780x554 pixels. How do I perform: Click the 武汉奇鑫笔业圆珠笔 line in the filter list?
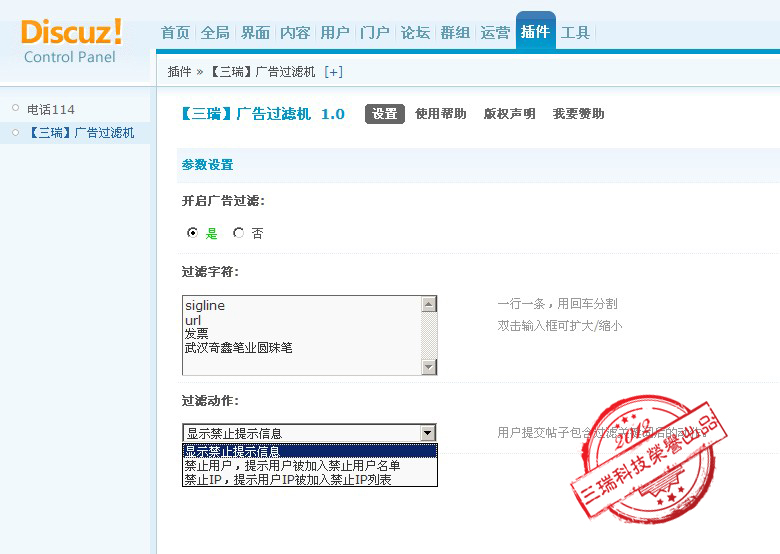(x=238, y=348)
